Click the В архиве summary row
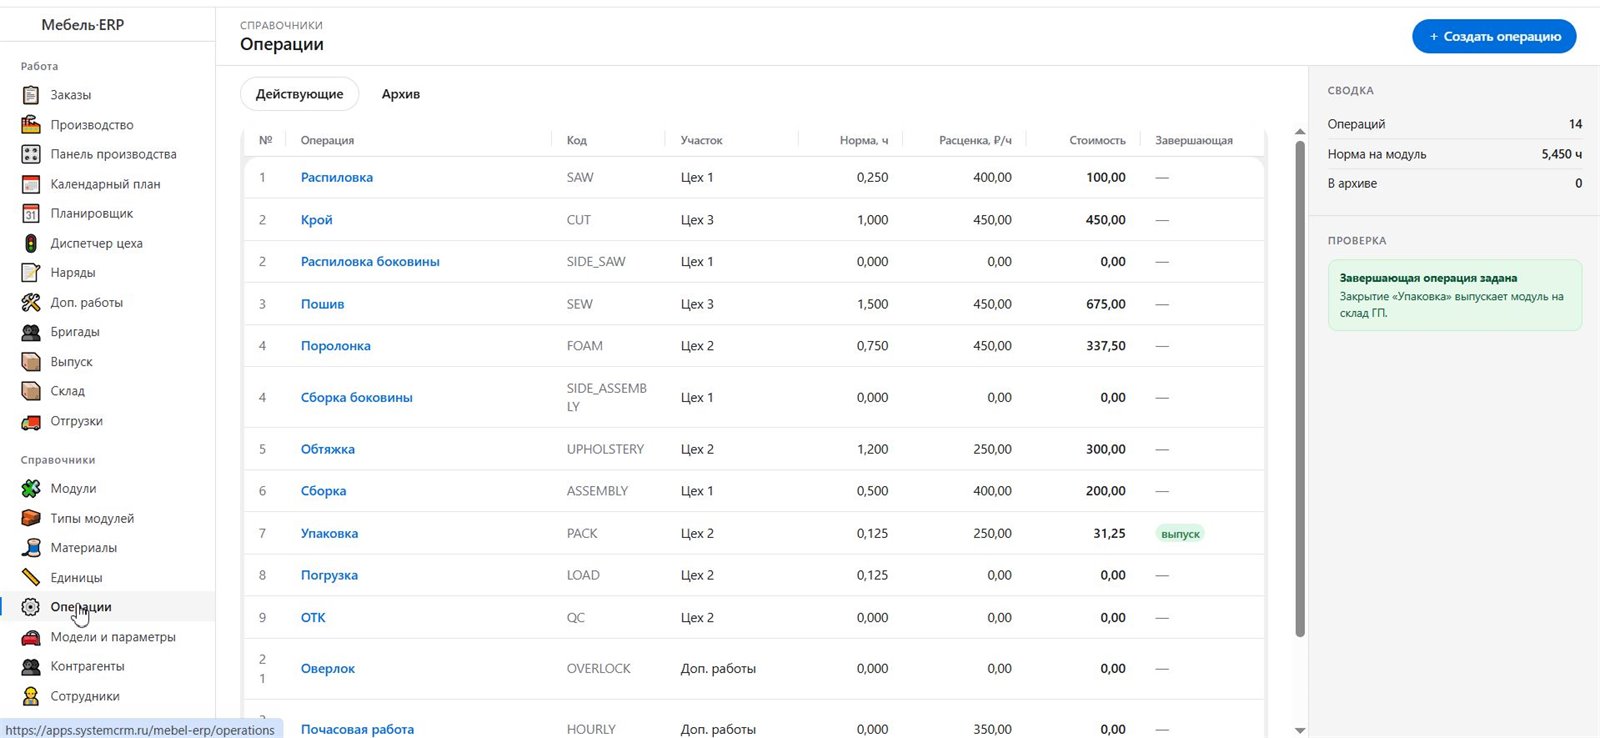 [1455, 183]
